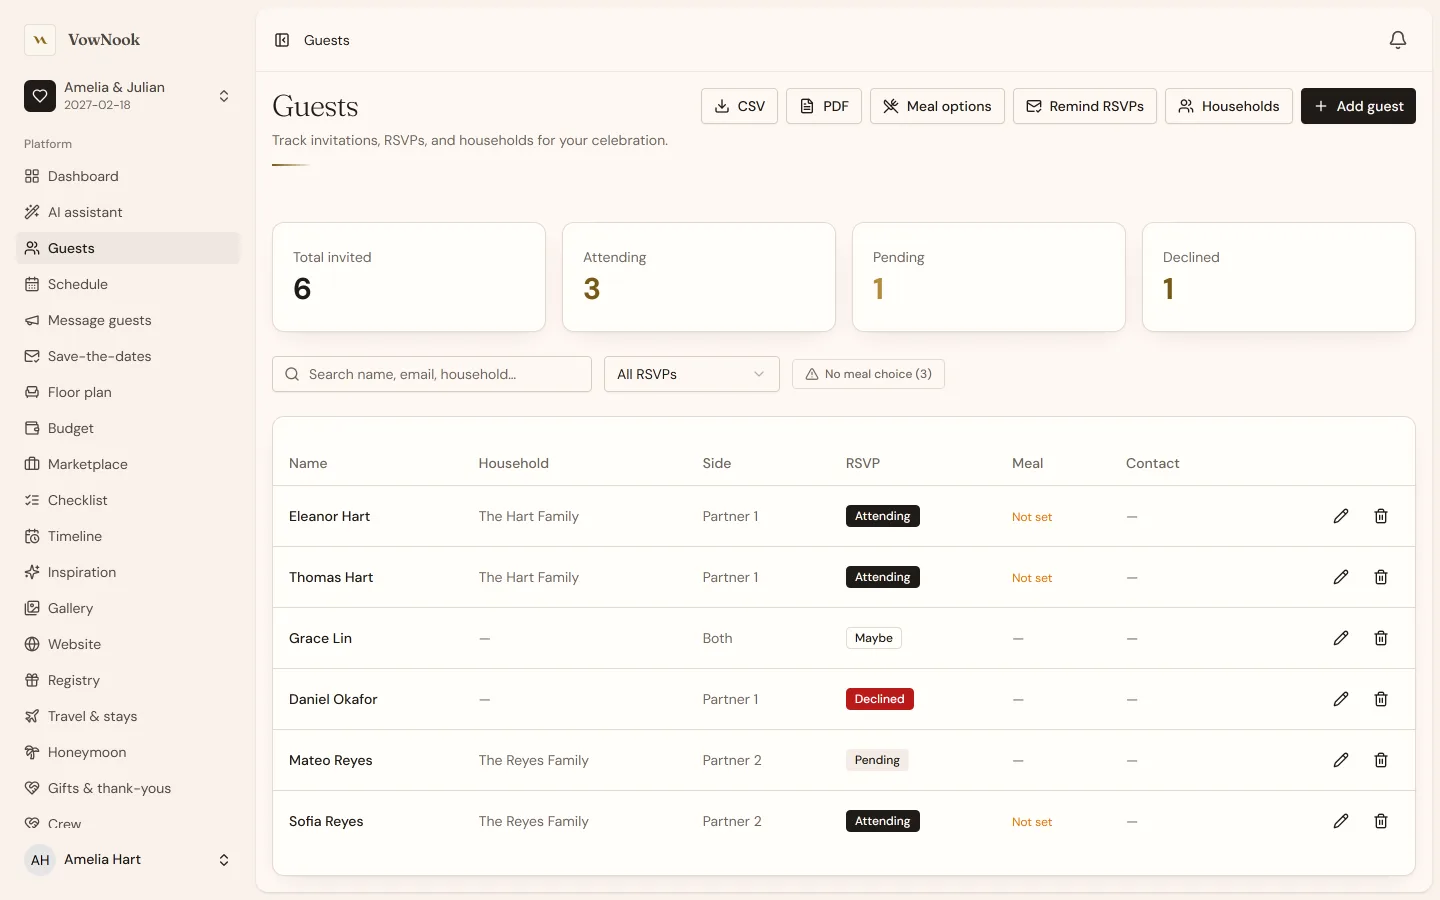The width and height of the screenshot is (1440, 900).
Task: Open the Timeline page
Action: pos(128,536)
